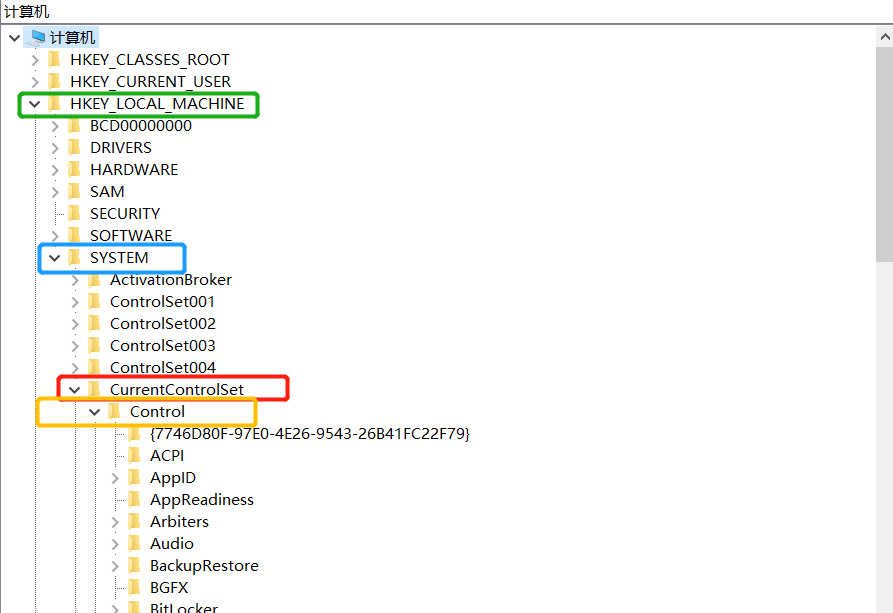Click the BGFX key folder icon
This screenshot has width=893, height=613.
pyautogui.click(x=135, y=588)
